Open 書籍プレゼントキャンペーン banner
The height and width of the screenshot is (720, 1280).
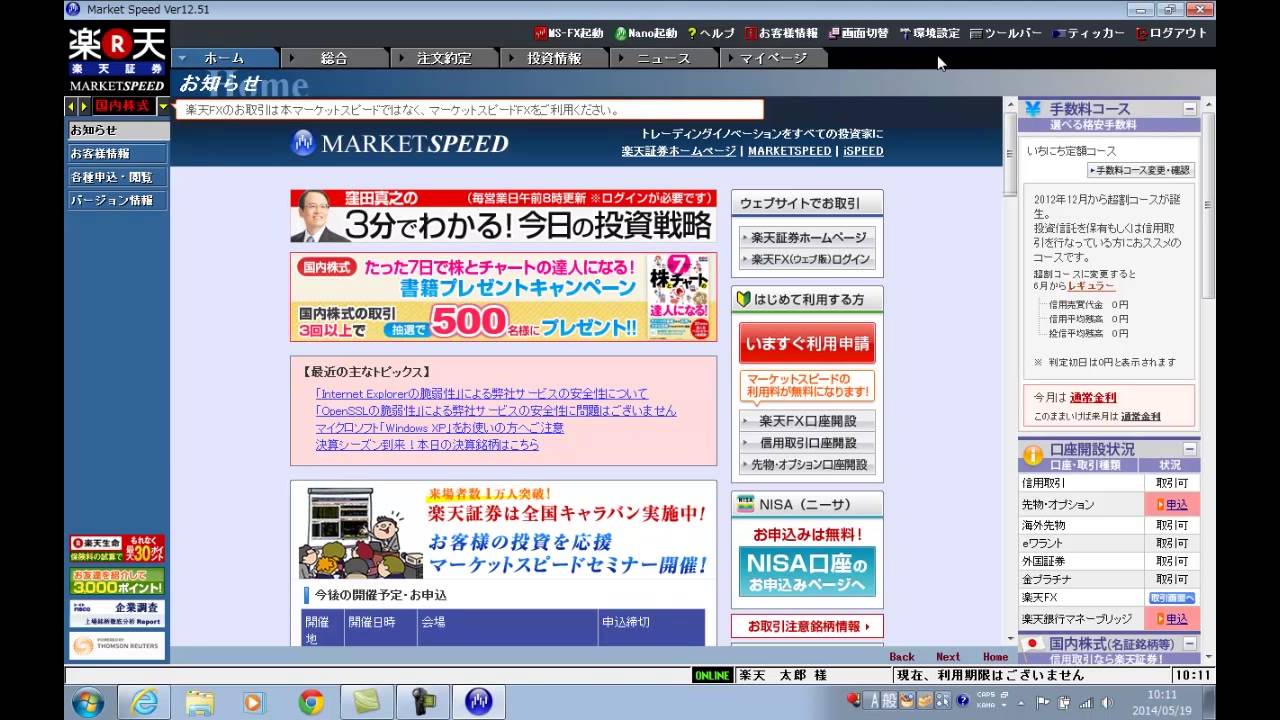pyautogui.click(x=503, y=296)
